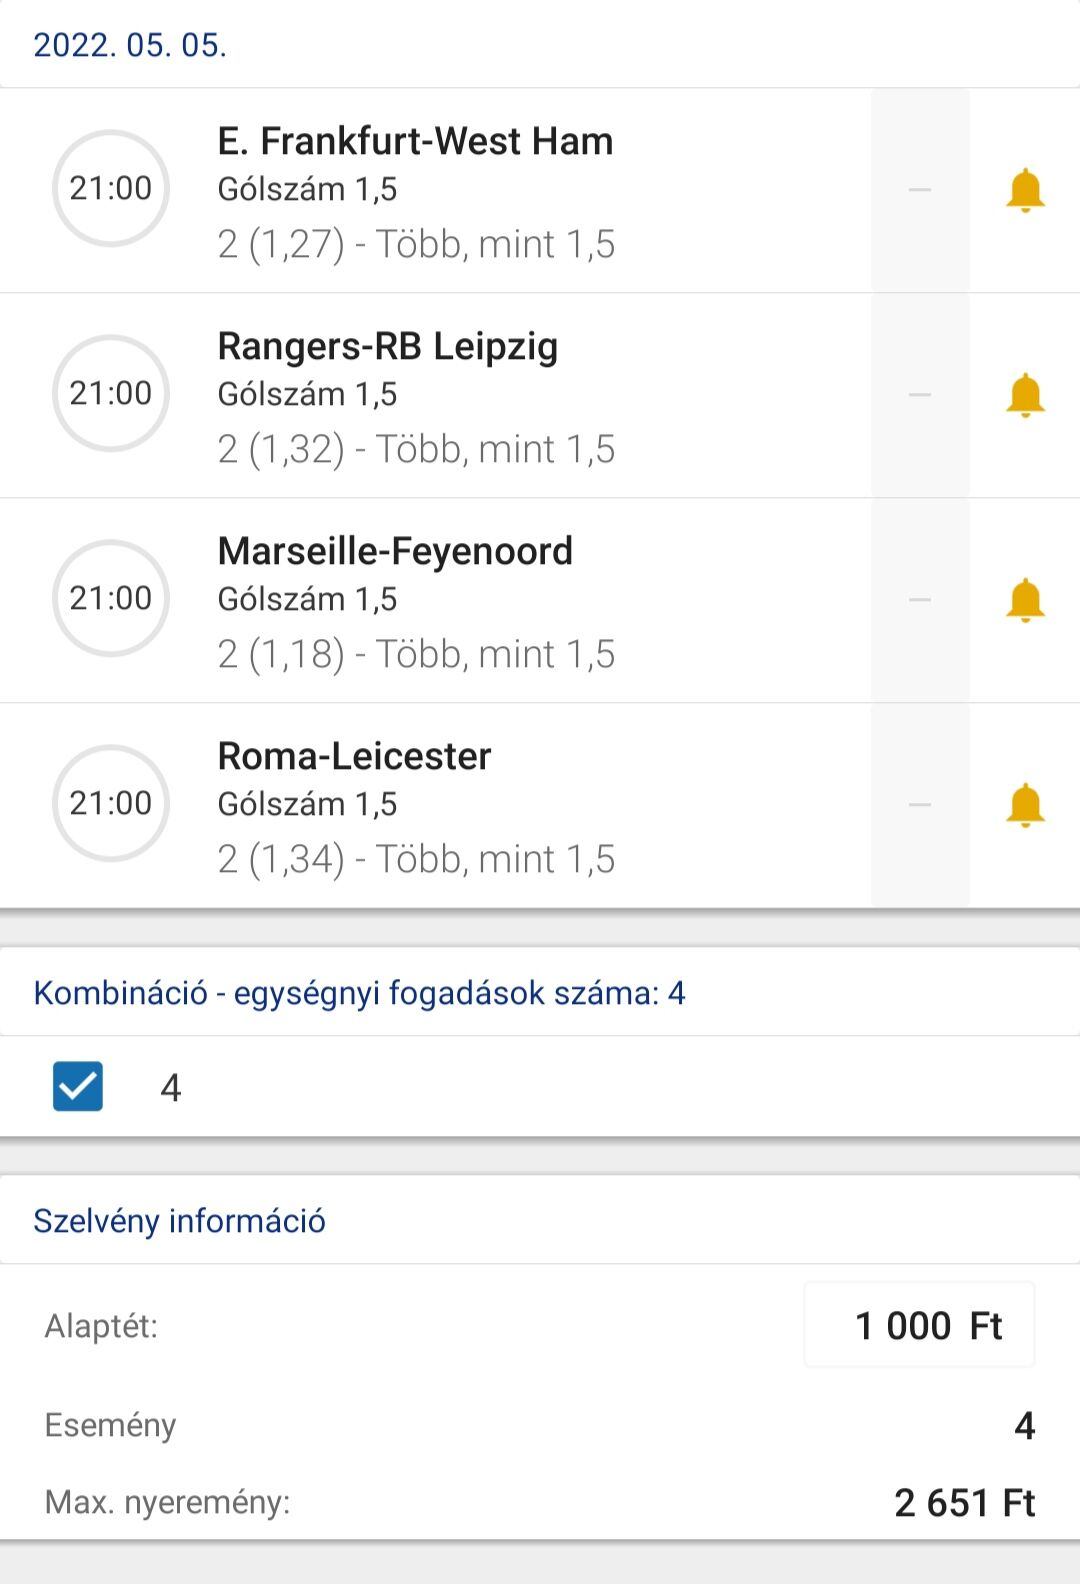Click the Kombináció section header
Image resolution: width=1080 pixels, height=1584 pixels.
pyautogui.click(x=359, y=993)
